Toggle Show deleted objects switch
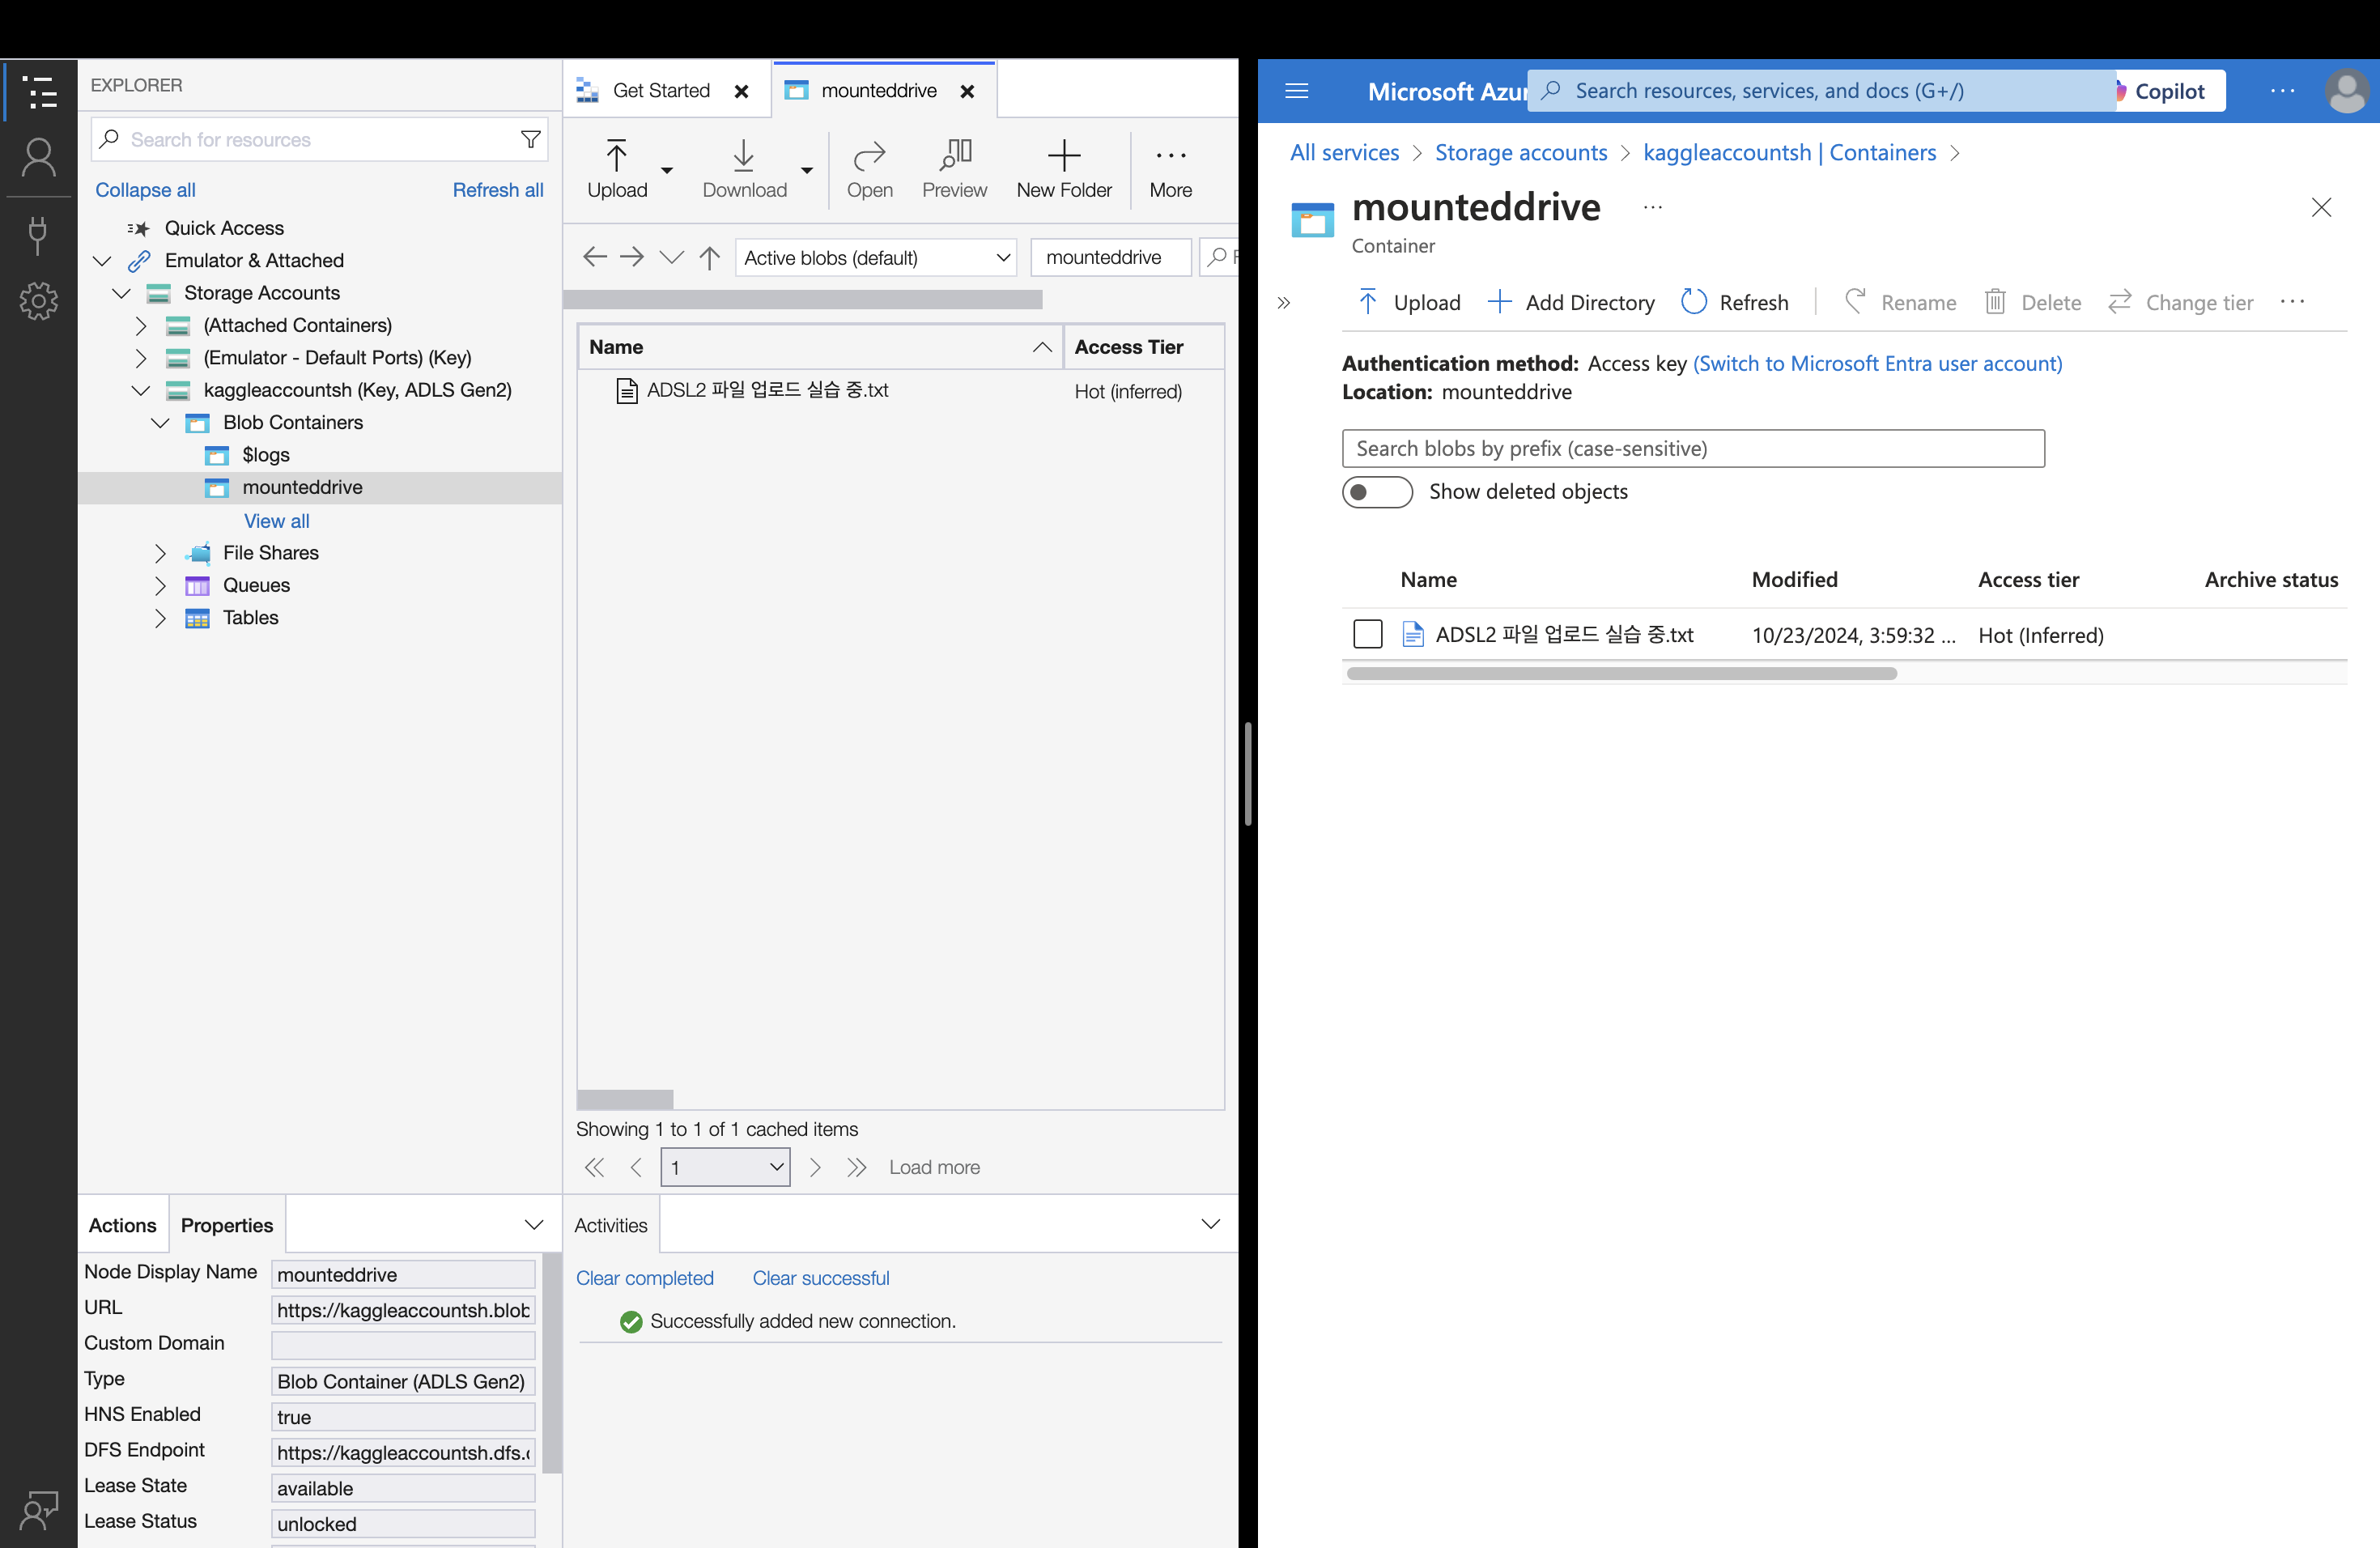 click(1377, 492)
